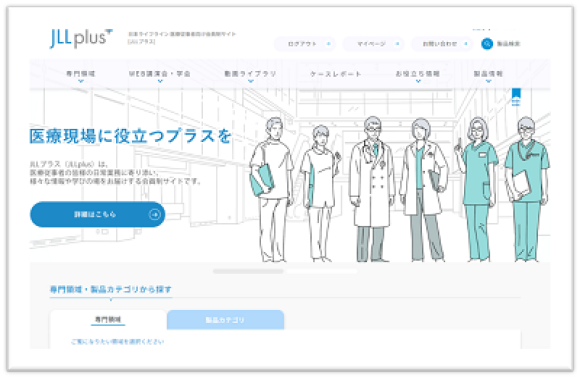Open 製品検索 link beside search icon
The width and height of the screenshot is (580, 378).
click(x=508, y=44)
